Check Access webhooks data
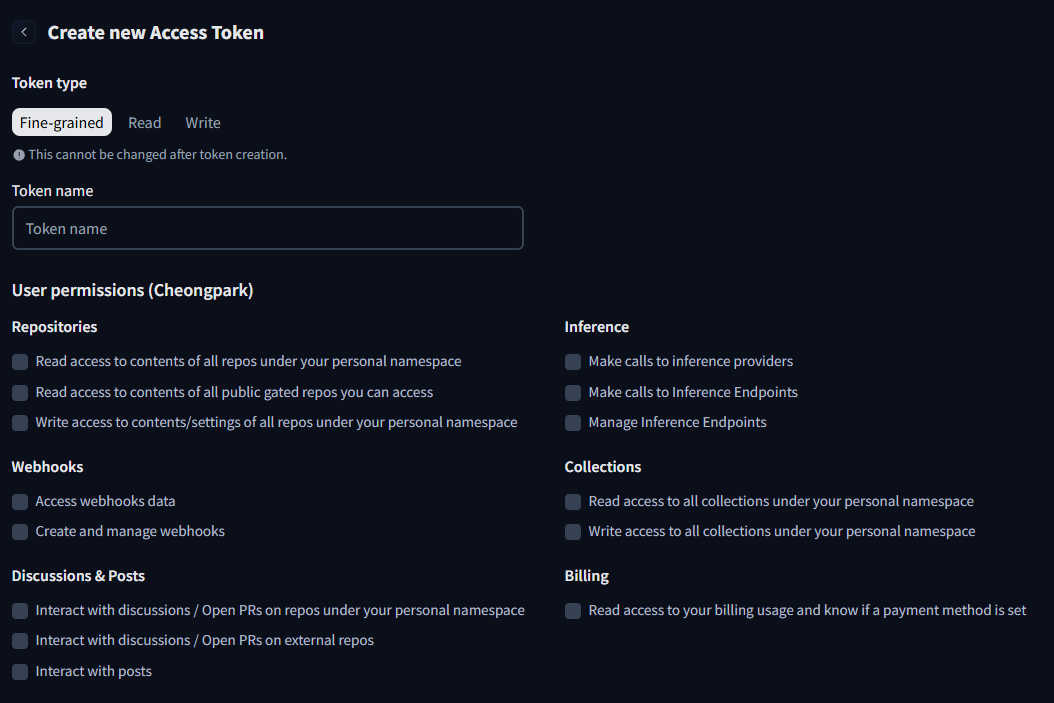Image resolution: width=1054 pixels, height=703 pixels. point(20,501)
